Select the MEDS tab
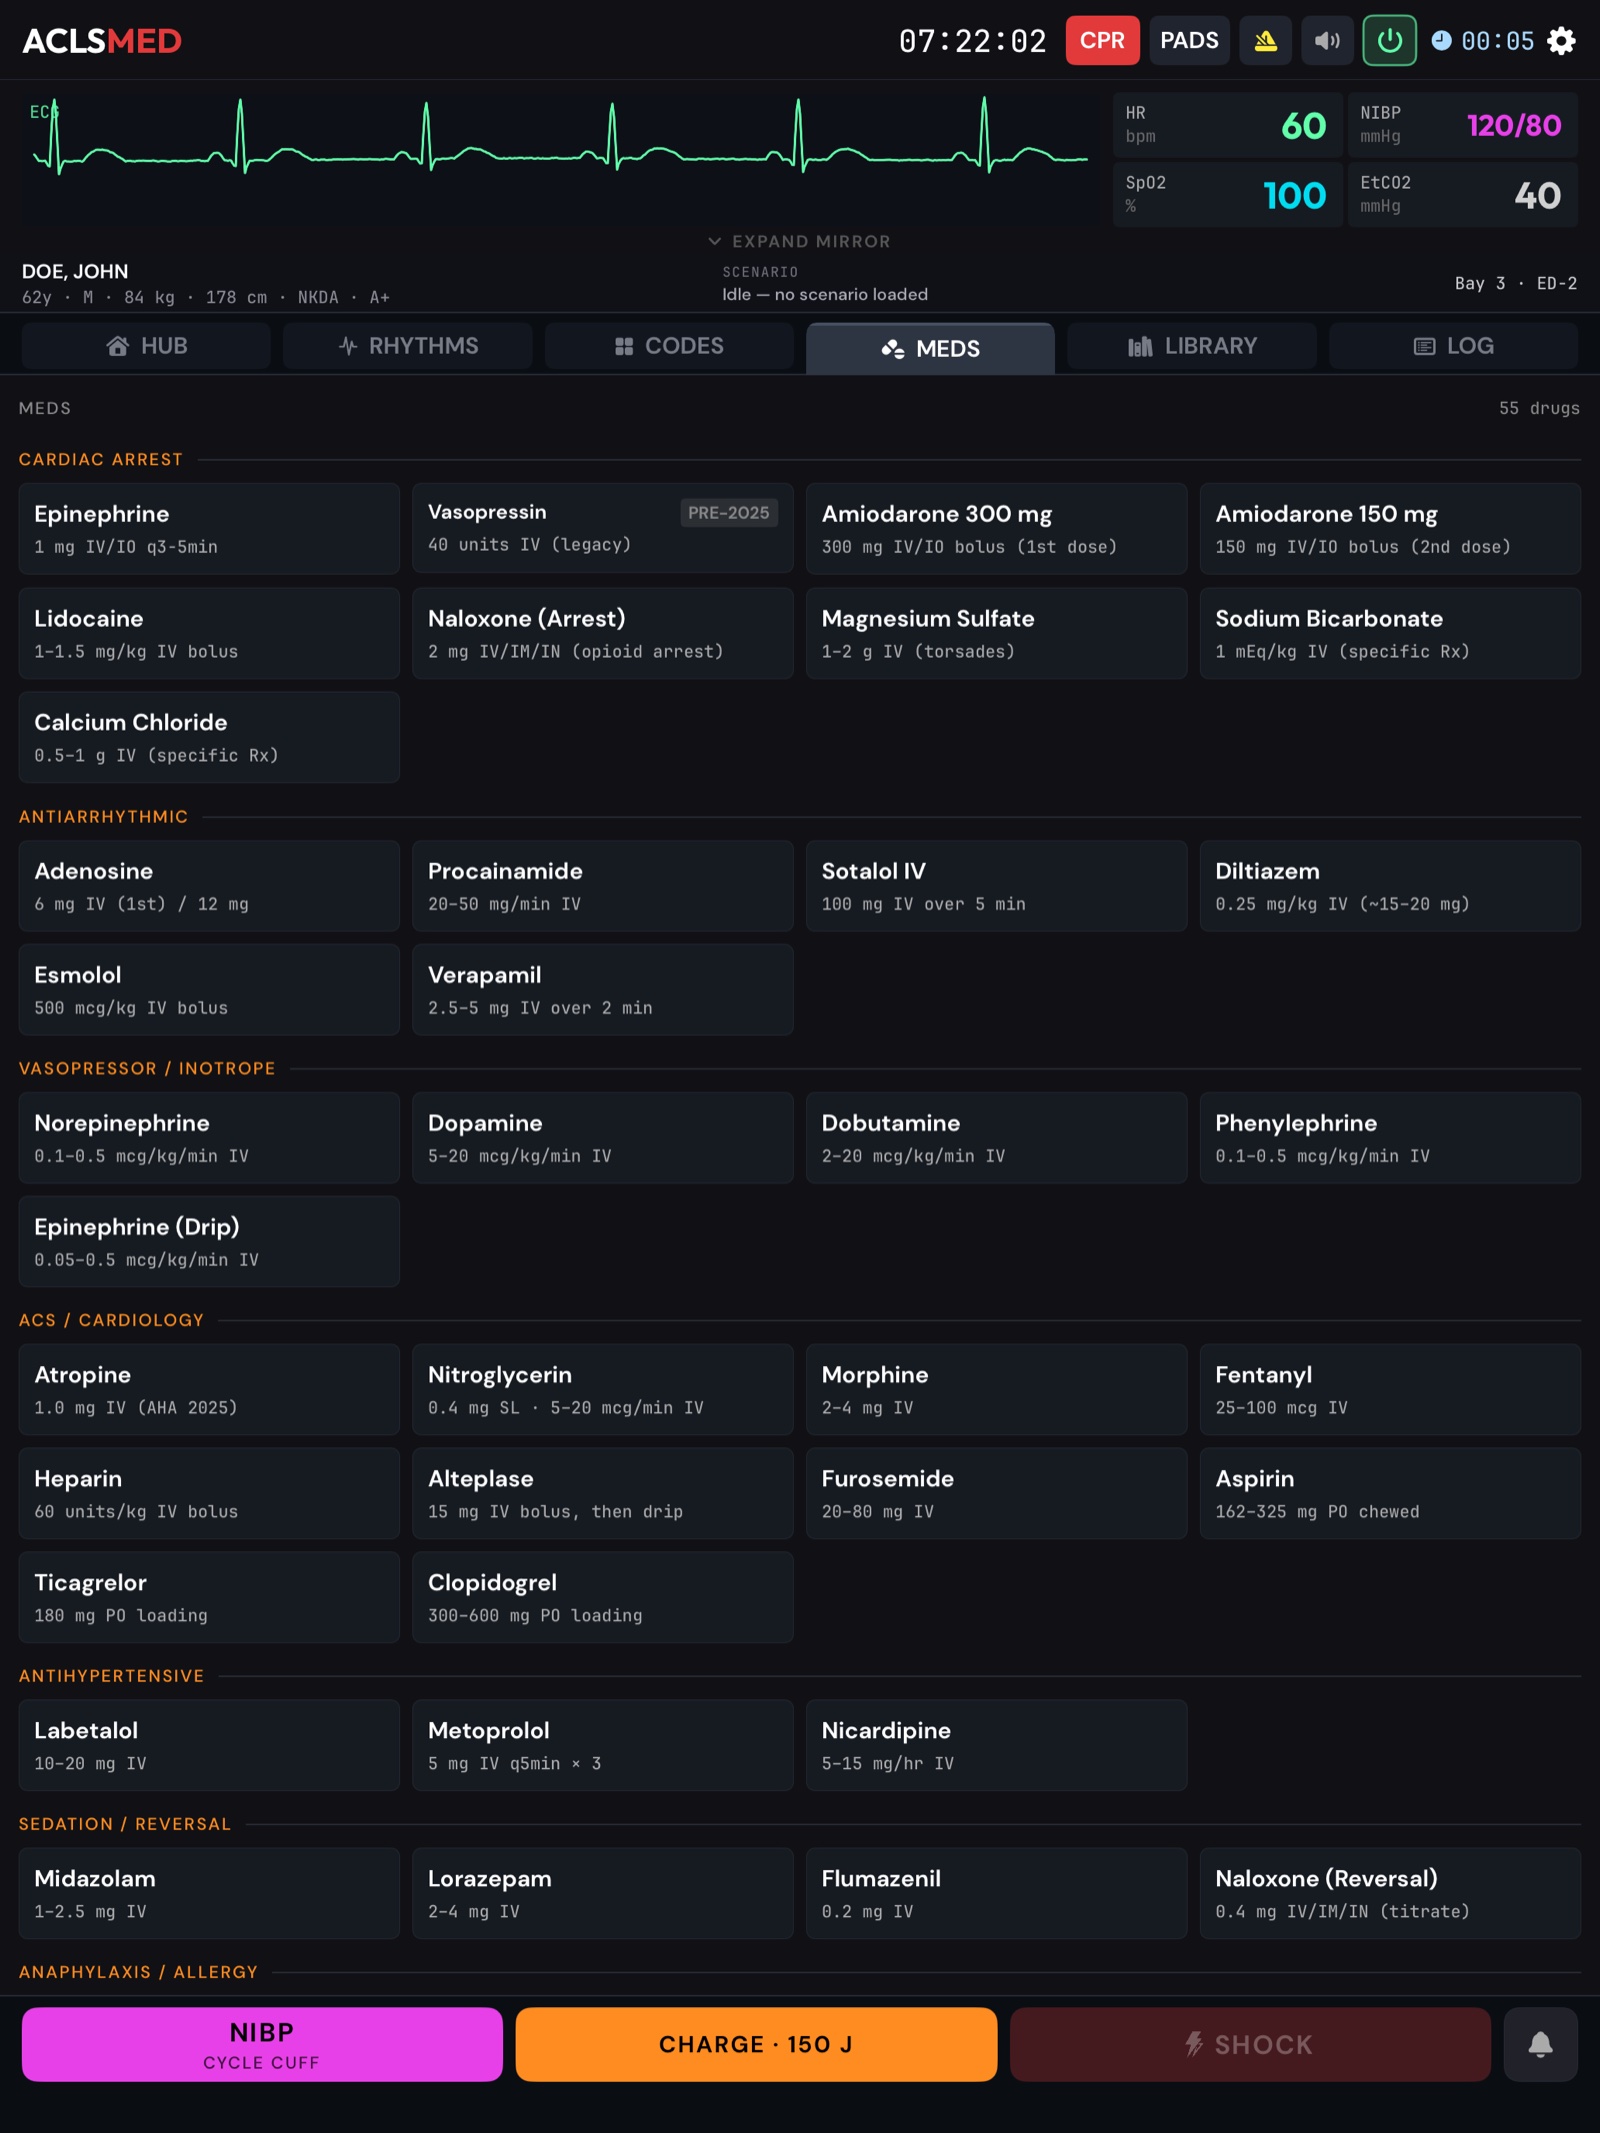The width and height of the screenshot is (1600, 2133). (930, 348)
